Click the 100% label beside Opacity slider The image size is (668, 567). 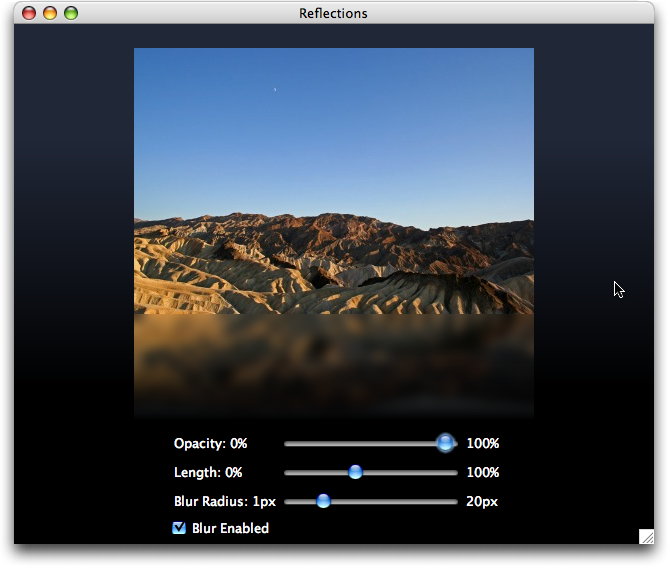tap(483, 443)
